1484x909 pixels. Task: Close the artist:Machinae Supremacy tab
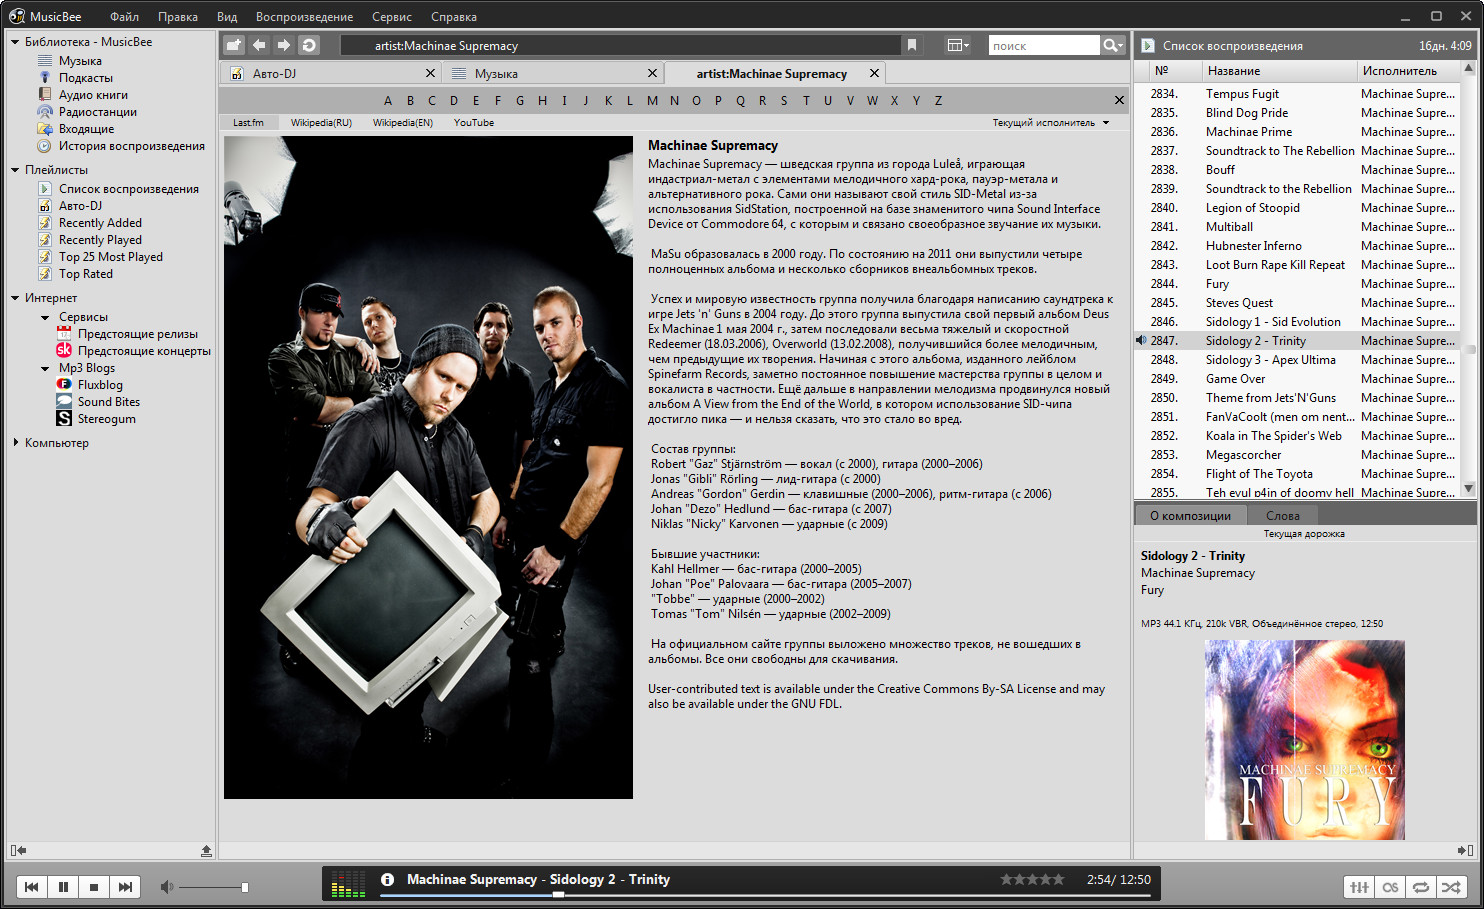pyautogui.click(x=874, y=74)
